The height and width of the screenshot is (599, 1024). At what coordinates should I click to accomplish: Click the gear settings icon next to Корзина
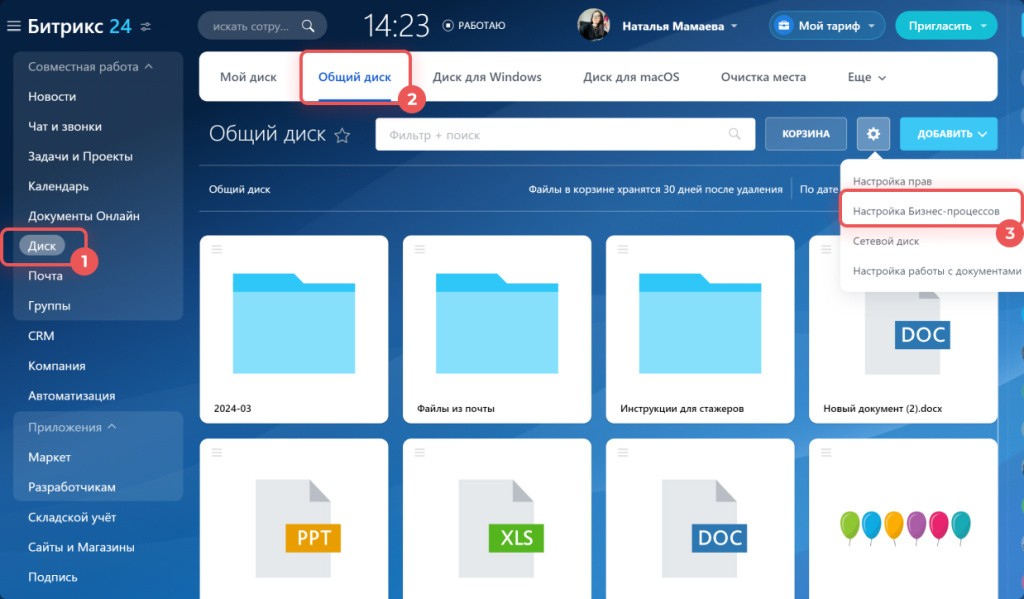click(873, 133)
